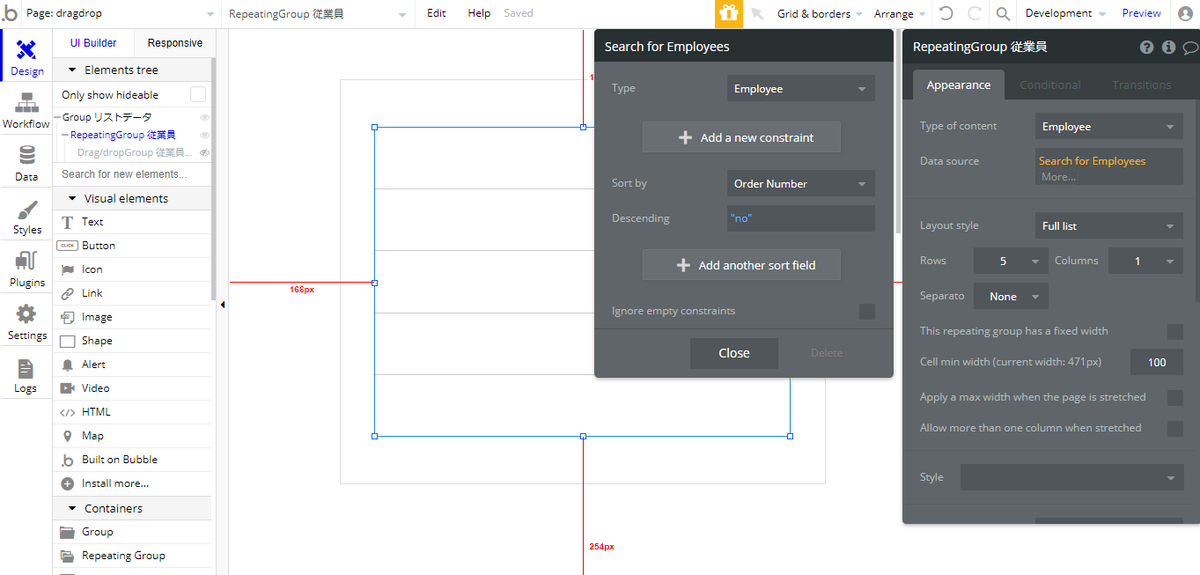Select the HTML visual element
Viewport: 1200px width, 575px height.
(134, 412)
